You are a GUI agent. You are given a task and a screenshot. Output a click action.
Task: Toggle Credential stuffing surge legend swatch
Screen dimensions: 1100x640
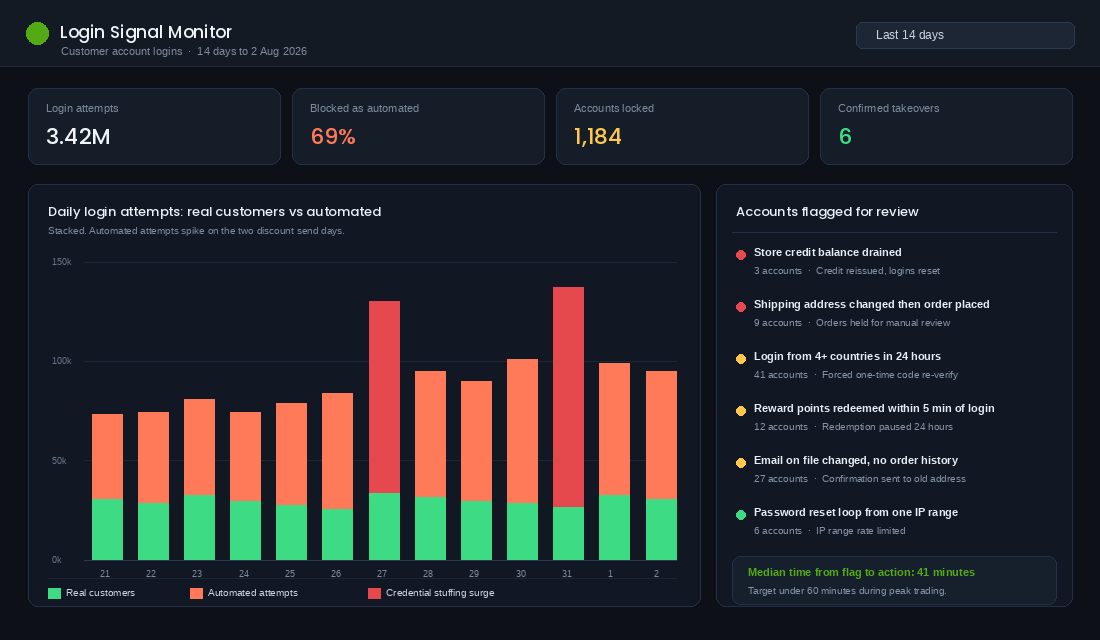point(375,593)
